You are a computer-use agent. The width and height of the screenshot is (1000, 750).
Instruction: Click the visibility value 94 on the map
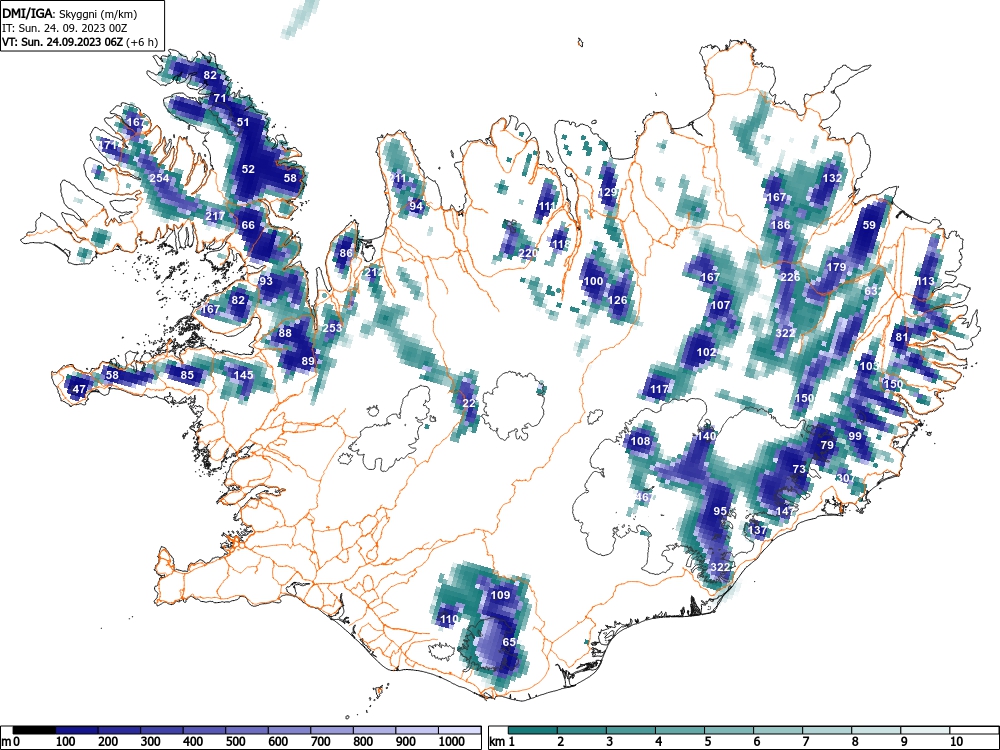[416, 206]
